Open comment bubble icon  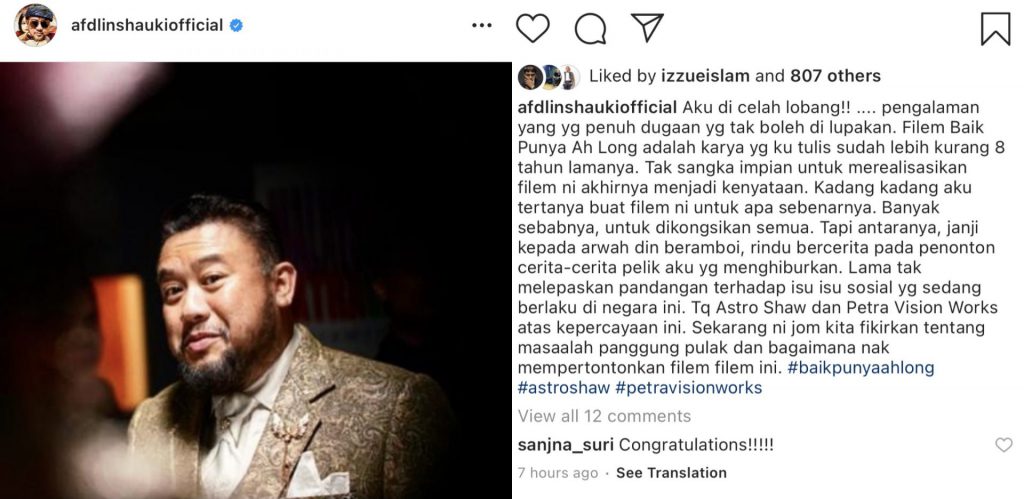pyautogui.click(x=590, y=29)
